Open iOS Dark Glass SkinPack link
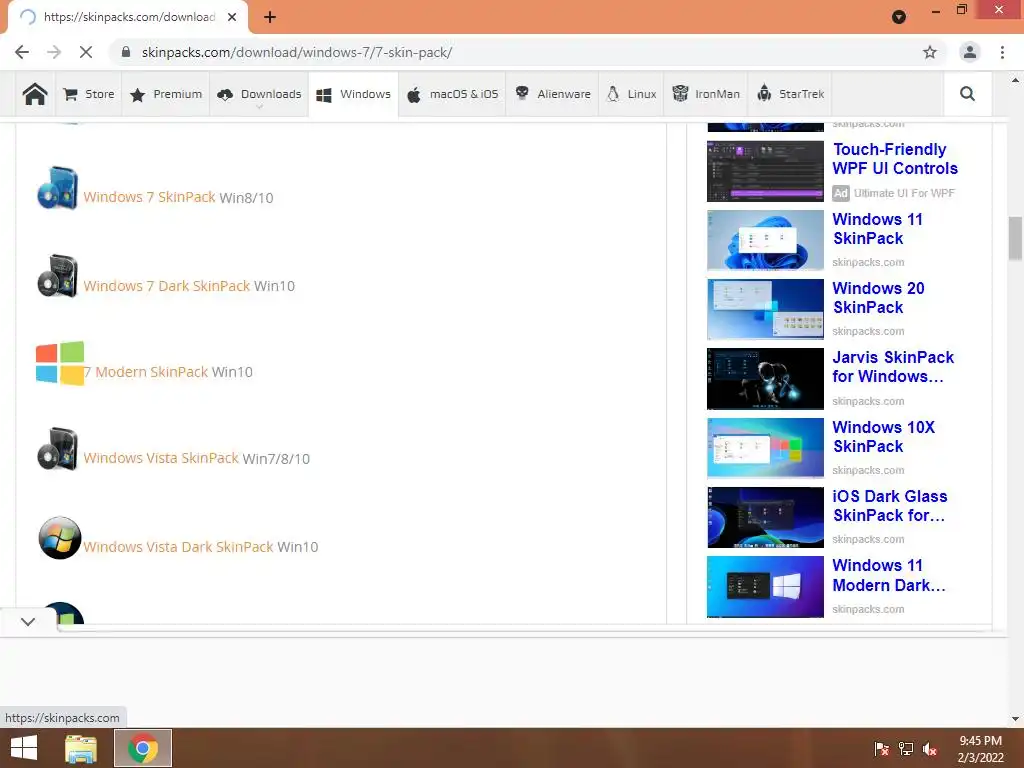Screen dimensions: 1024x768 (x=889, y=506)
